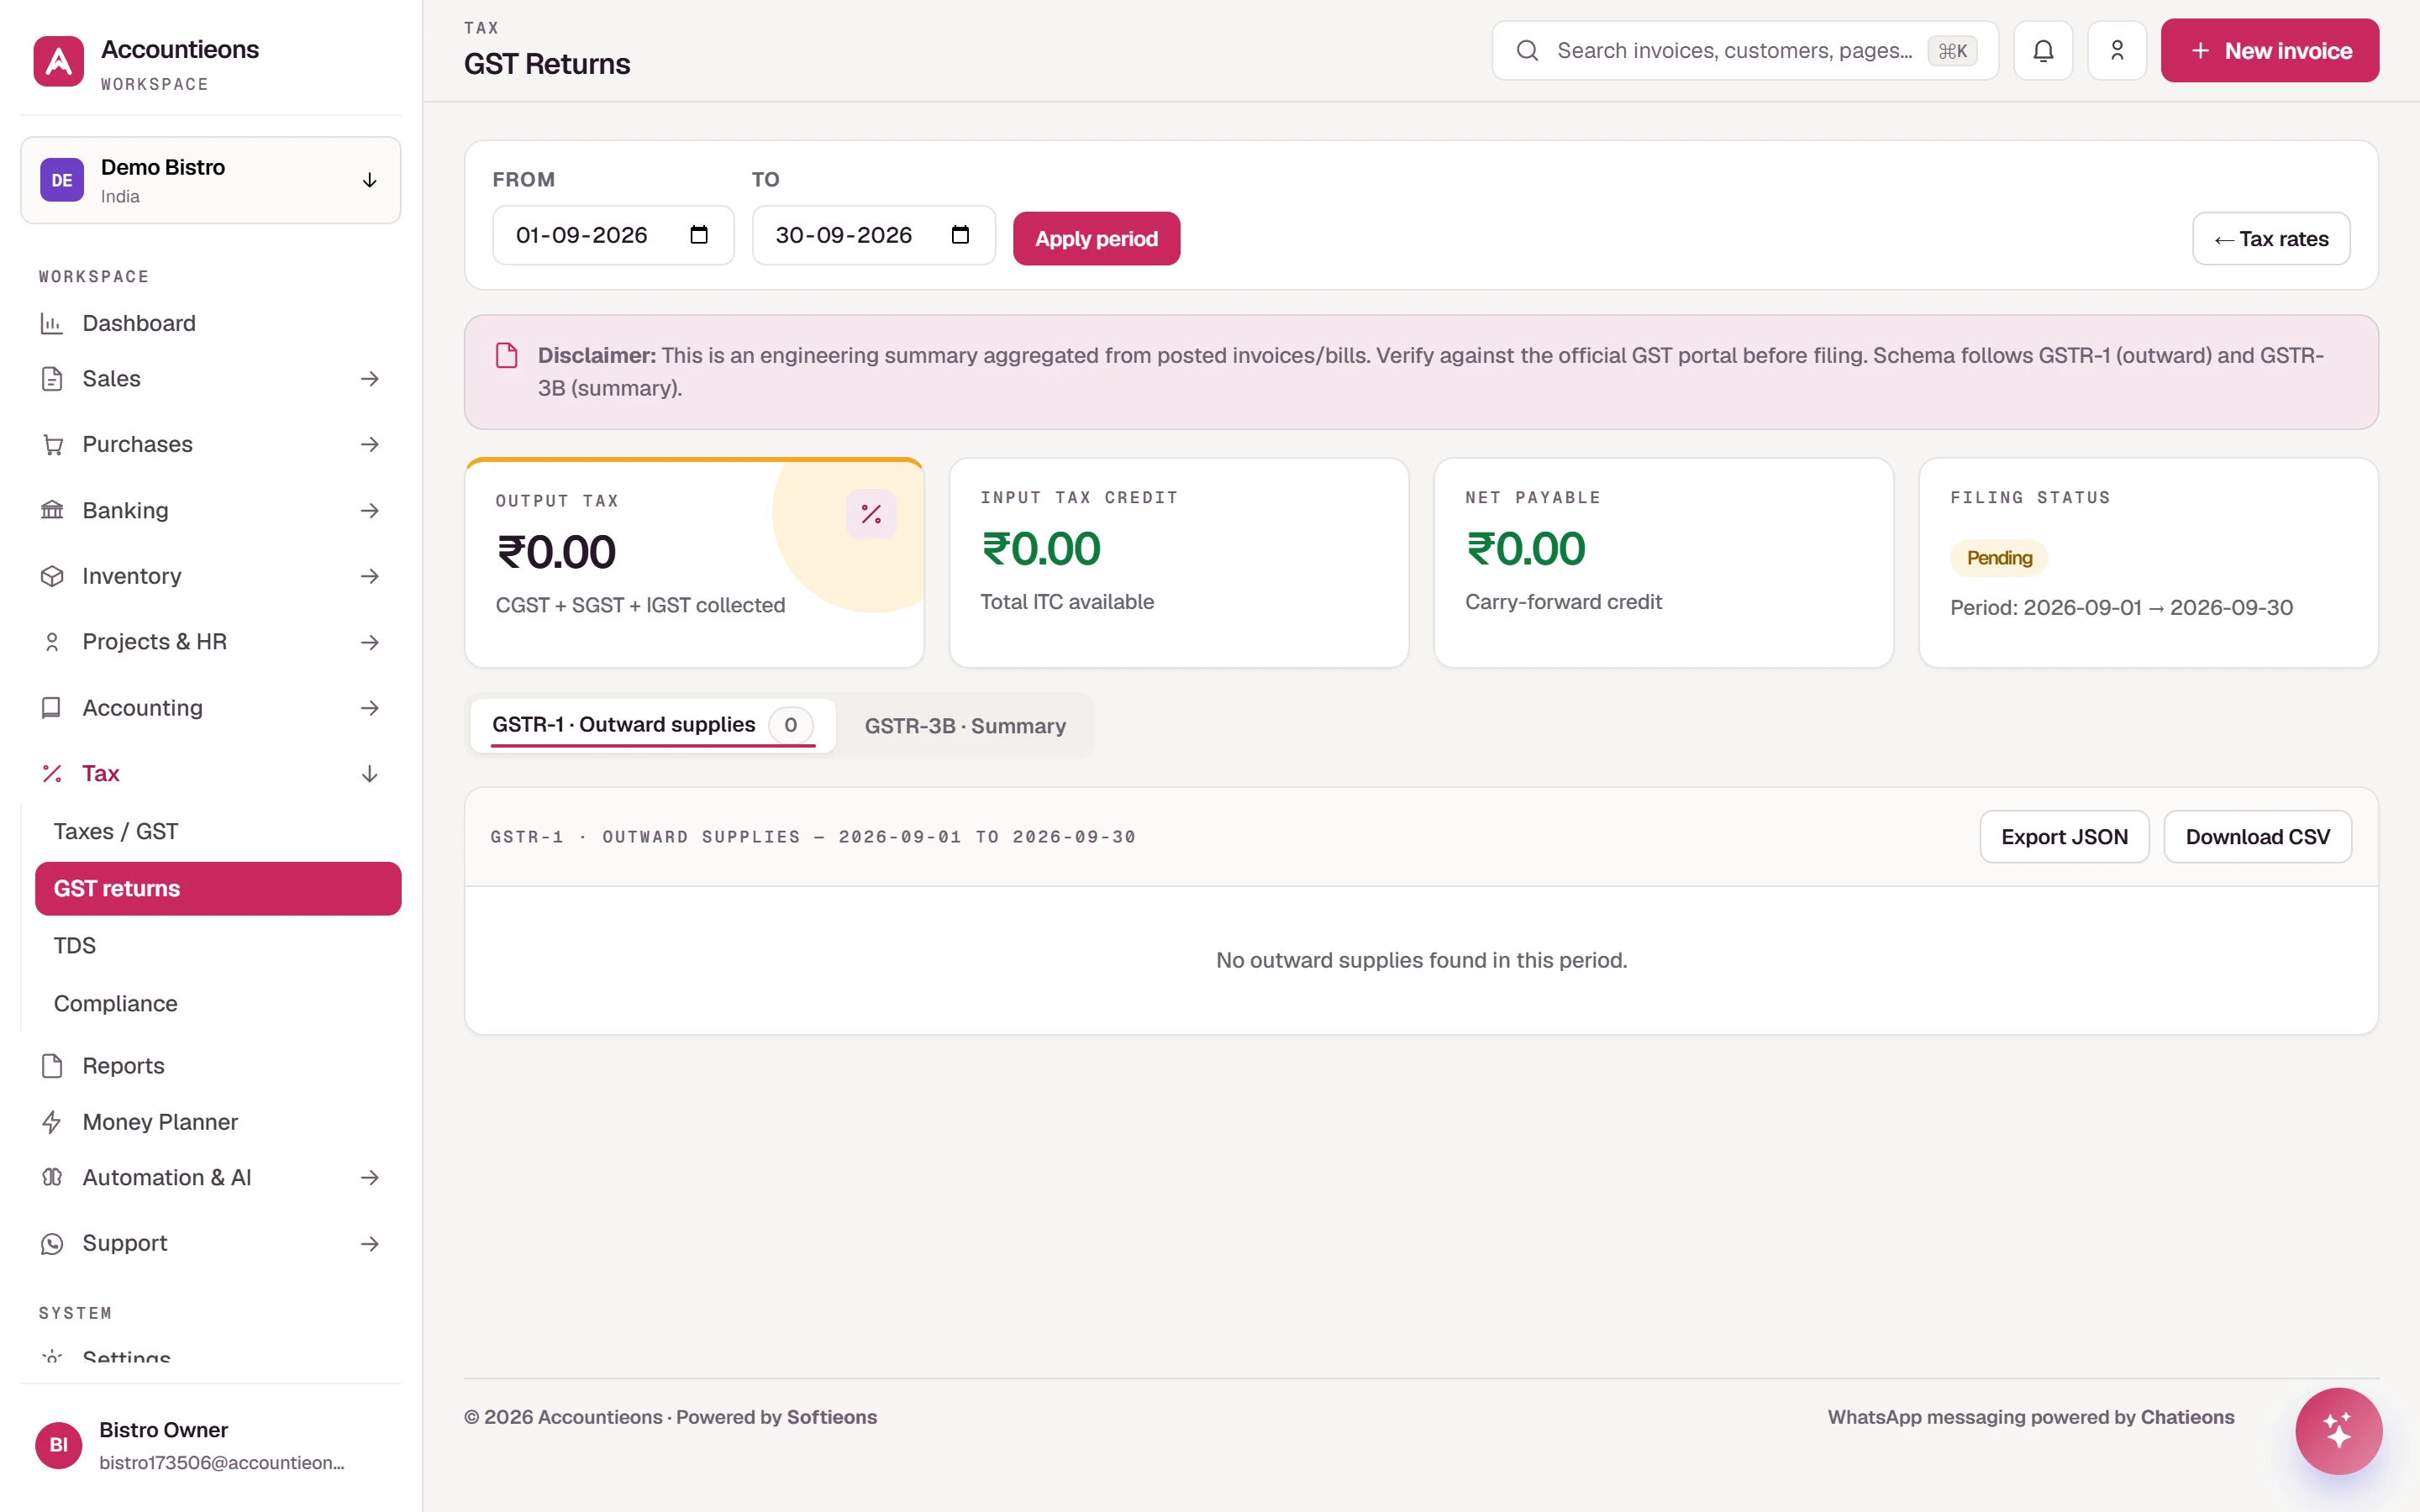Open the user profile icon

point(2117,51)
